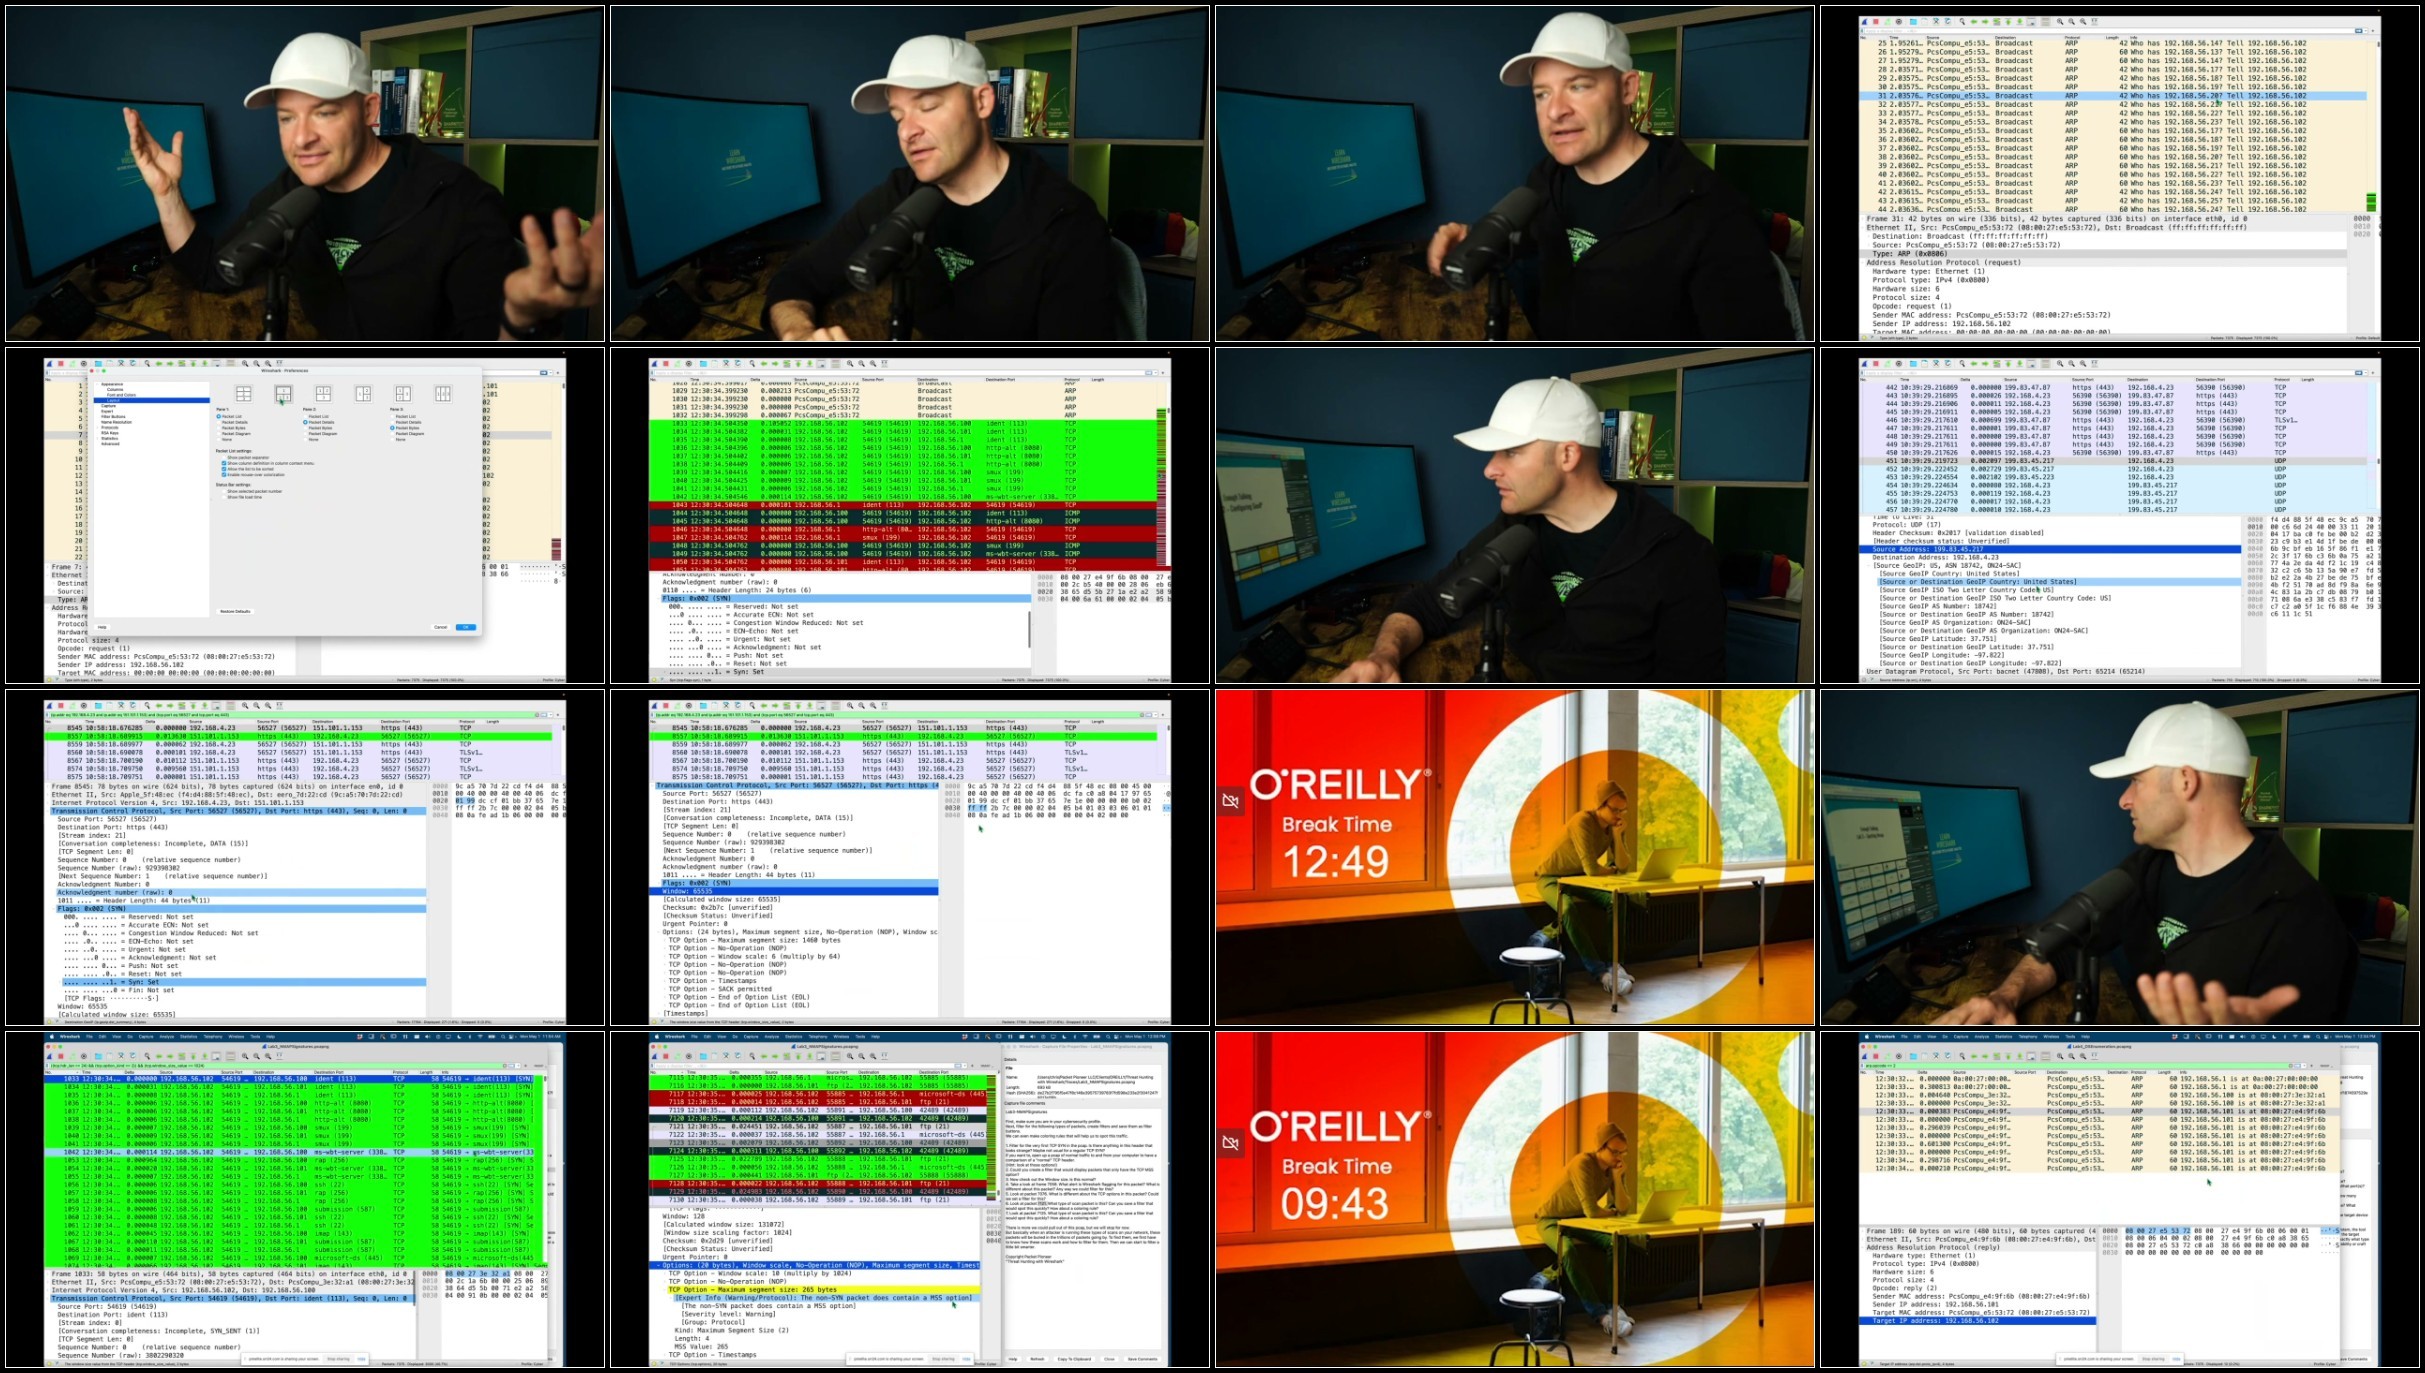Viewport: 2425px width, 1373px height.
Task: Open the thumbnail of the man raising both hands
Action: 305,173
